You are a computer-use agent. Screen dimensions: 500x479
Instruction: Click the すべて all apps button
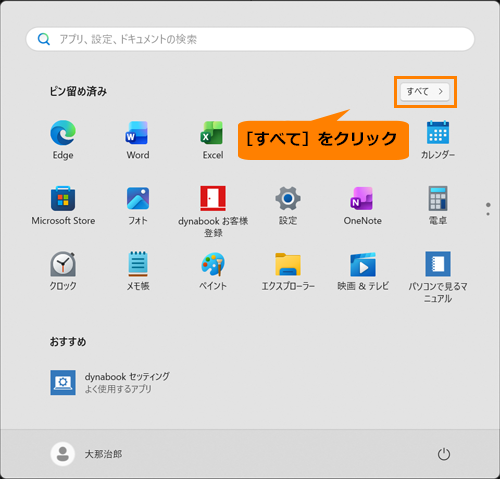tap(425, 91)
